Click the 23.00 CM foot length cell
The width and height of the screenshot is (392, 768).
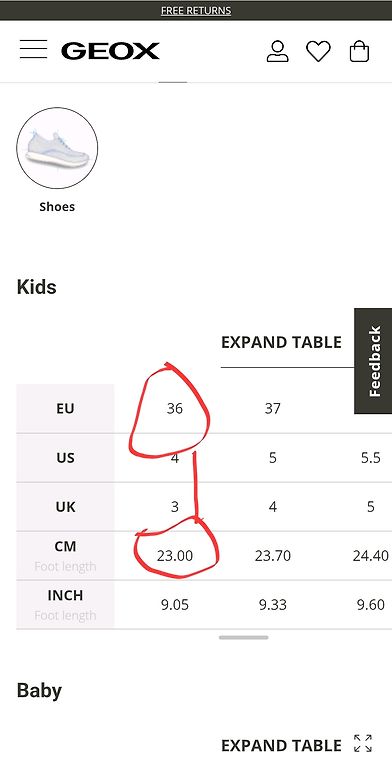tap(174, 556)
